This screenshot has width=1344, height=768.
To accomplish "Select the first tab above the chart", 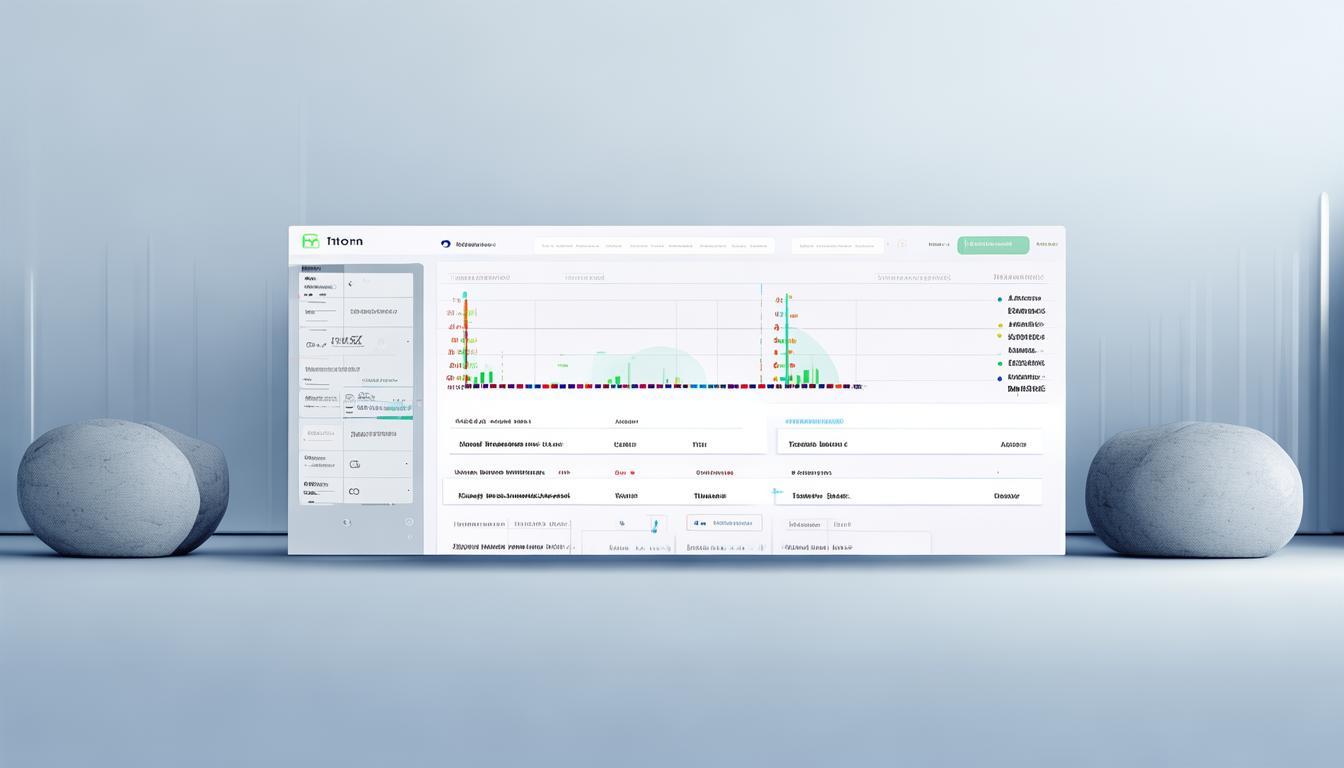I will (480, 278).
